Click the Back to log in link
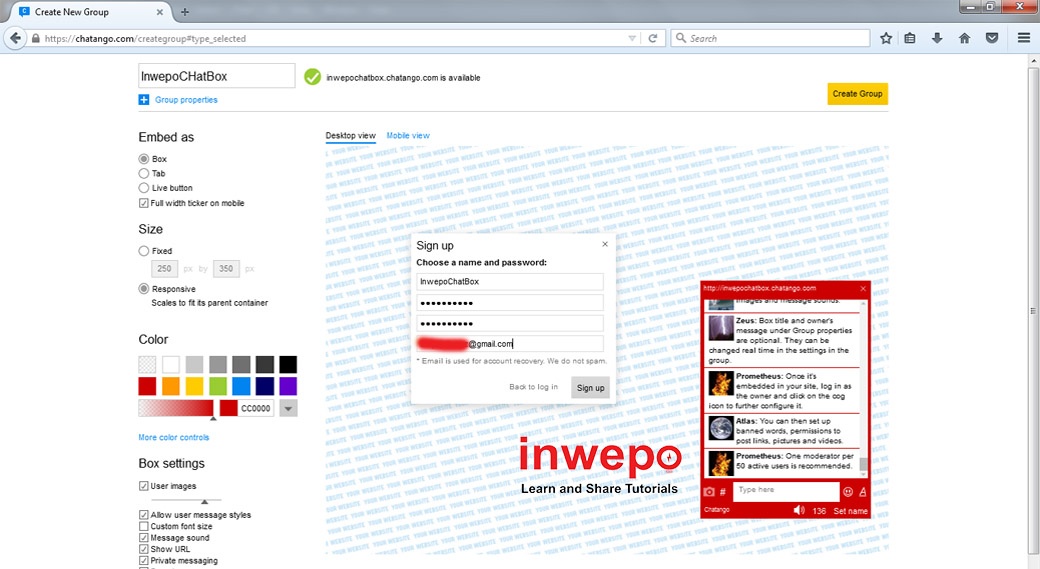Screen dimensions: 1040x569 (533, 387)
